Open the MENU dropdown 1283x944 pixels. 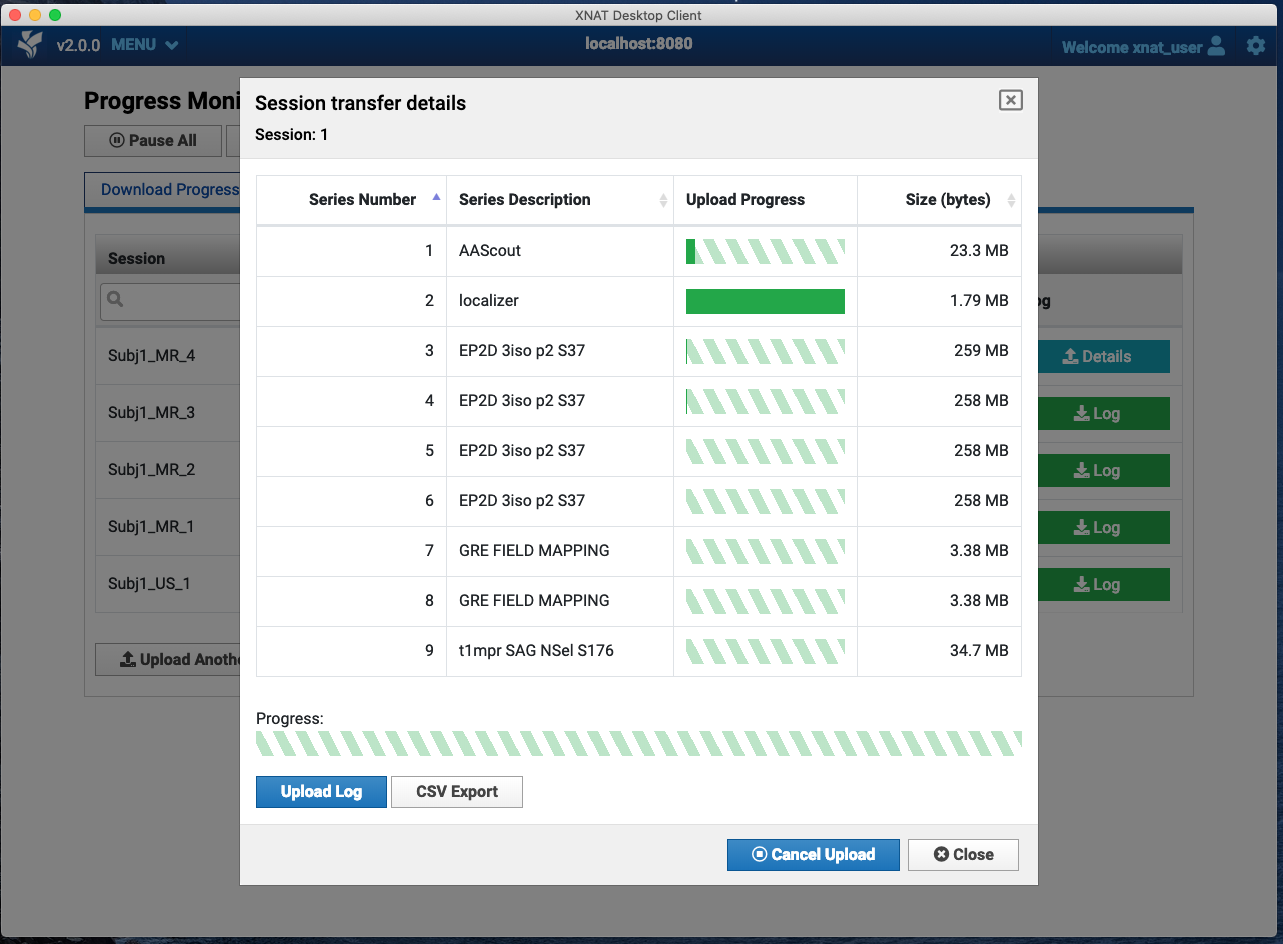[145, 45]
